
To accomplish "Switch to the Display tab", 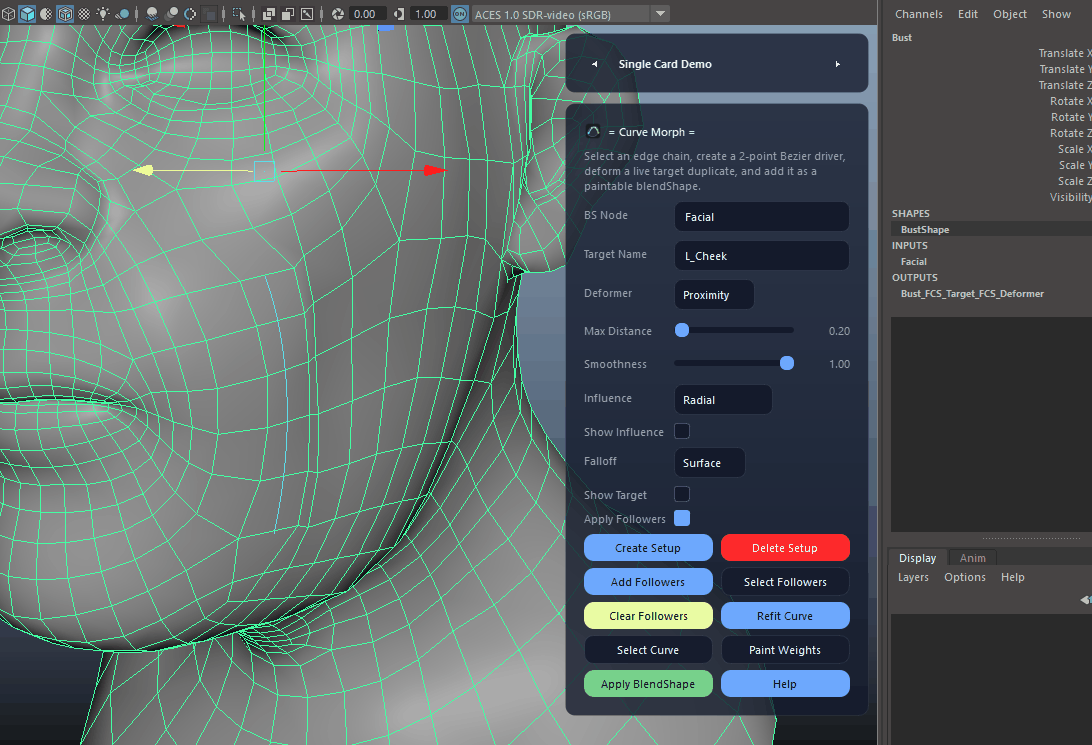I will tap(917, 558).
